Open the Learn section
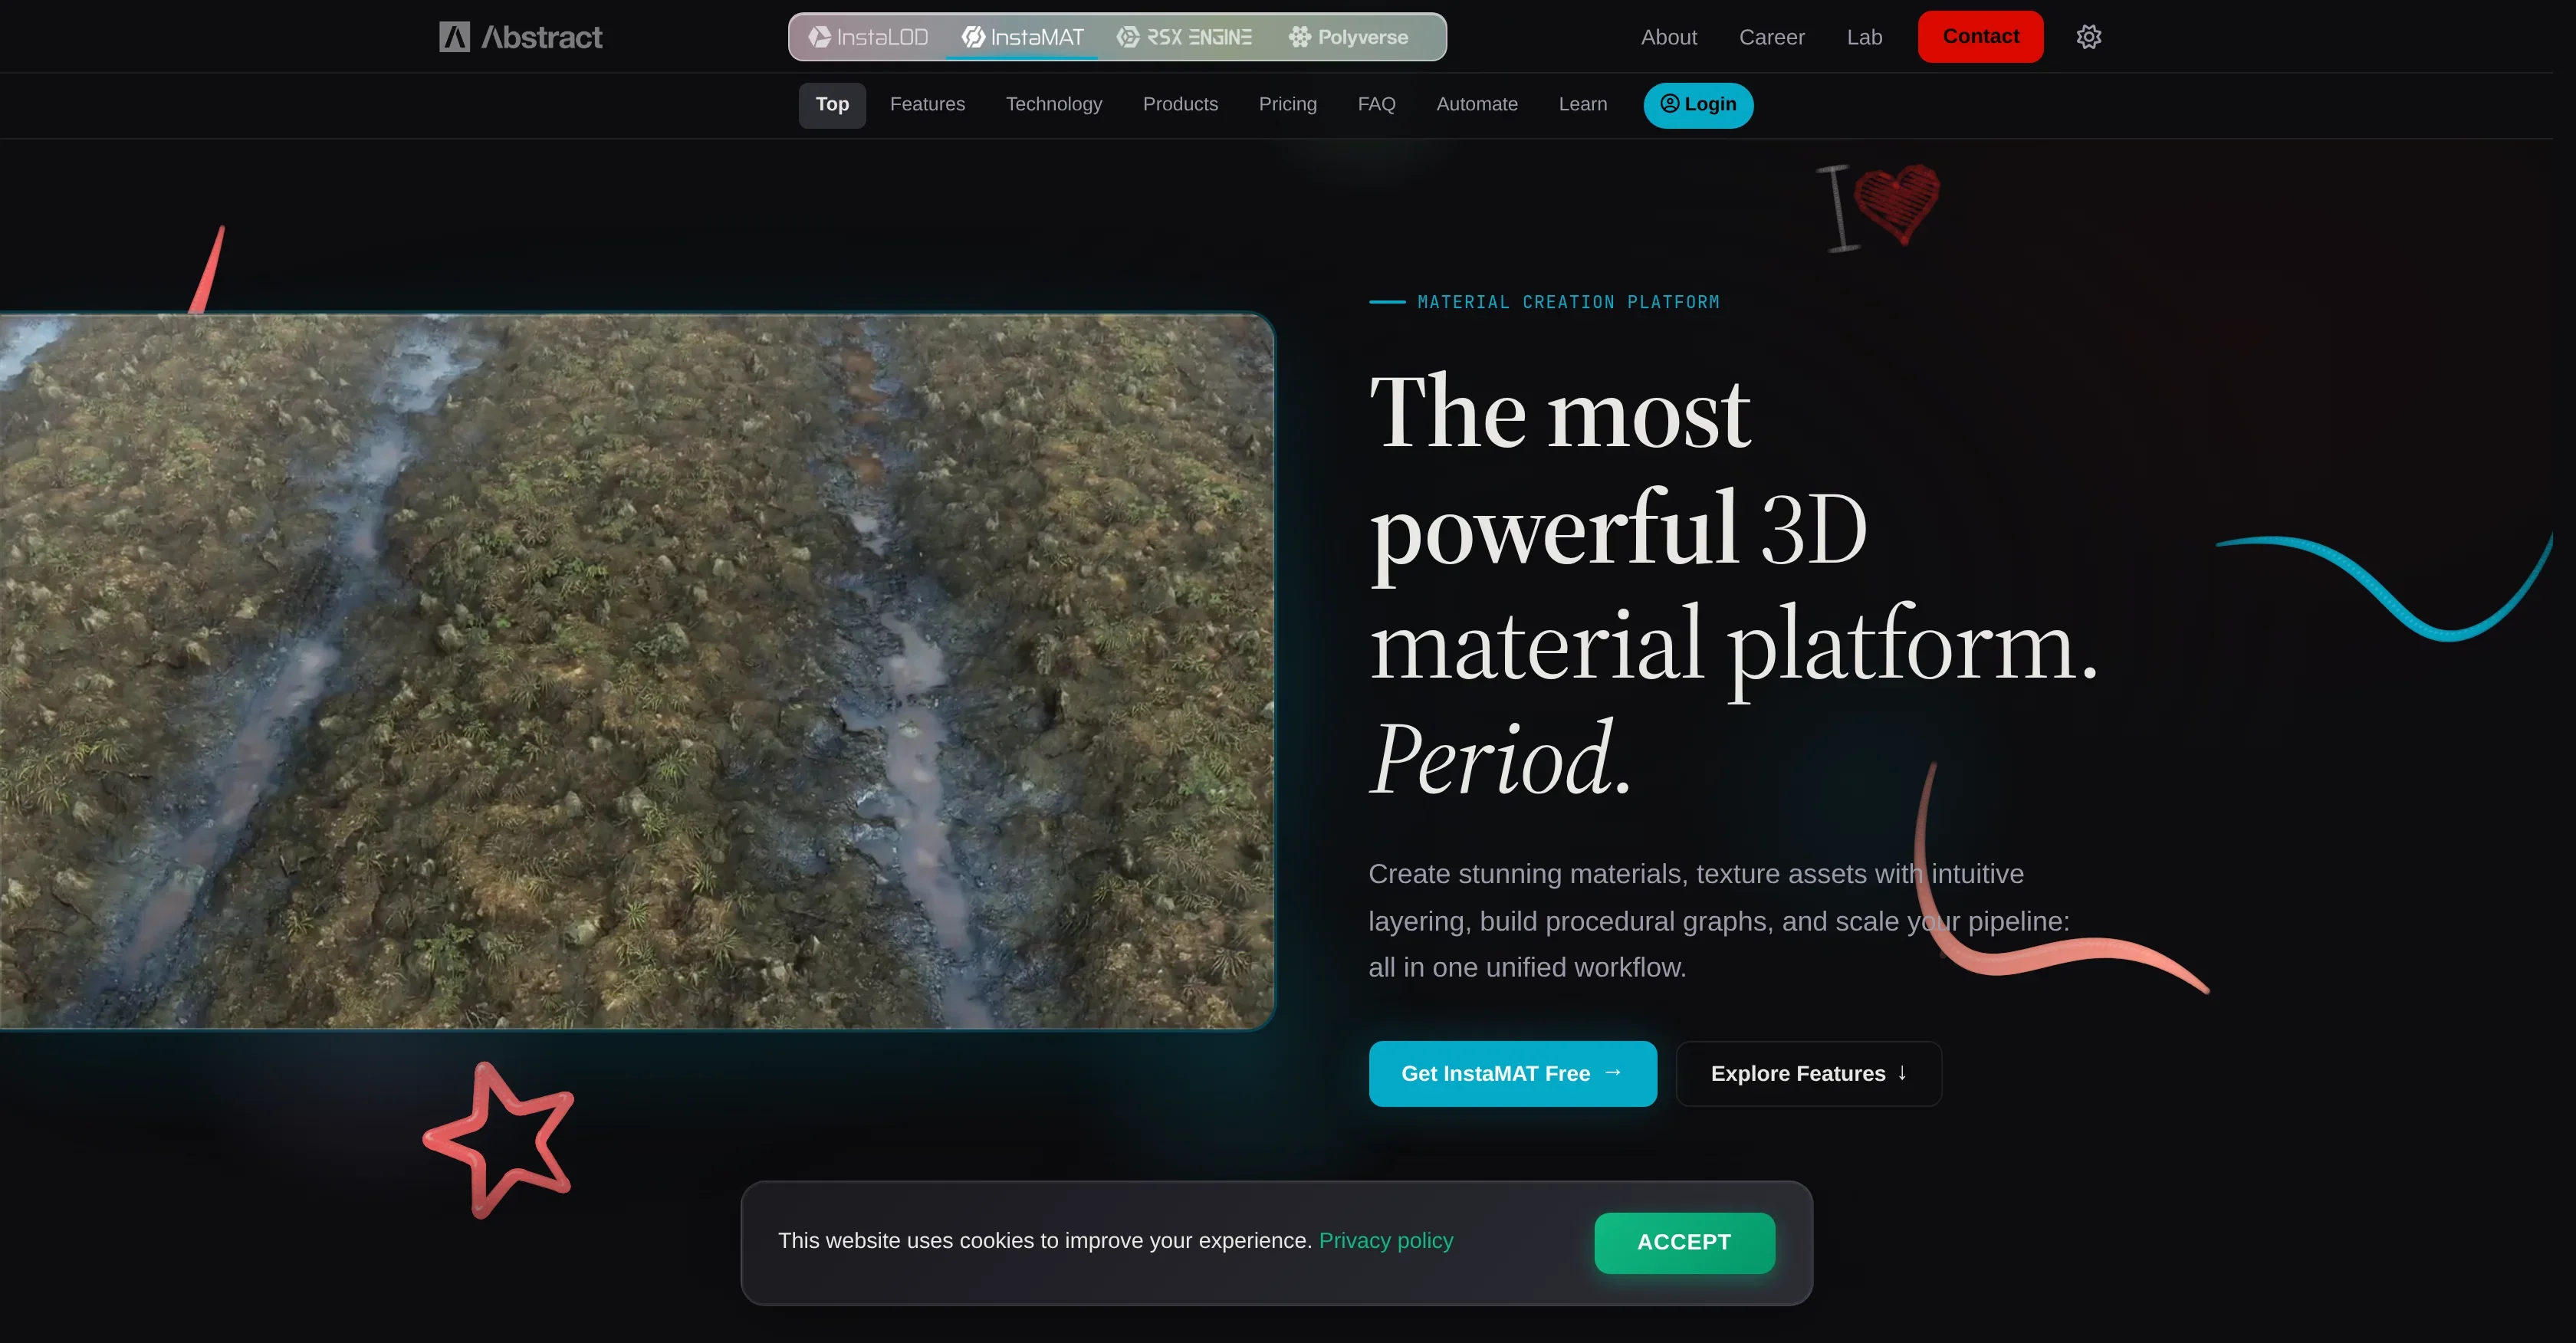 point(1583,105)
